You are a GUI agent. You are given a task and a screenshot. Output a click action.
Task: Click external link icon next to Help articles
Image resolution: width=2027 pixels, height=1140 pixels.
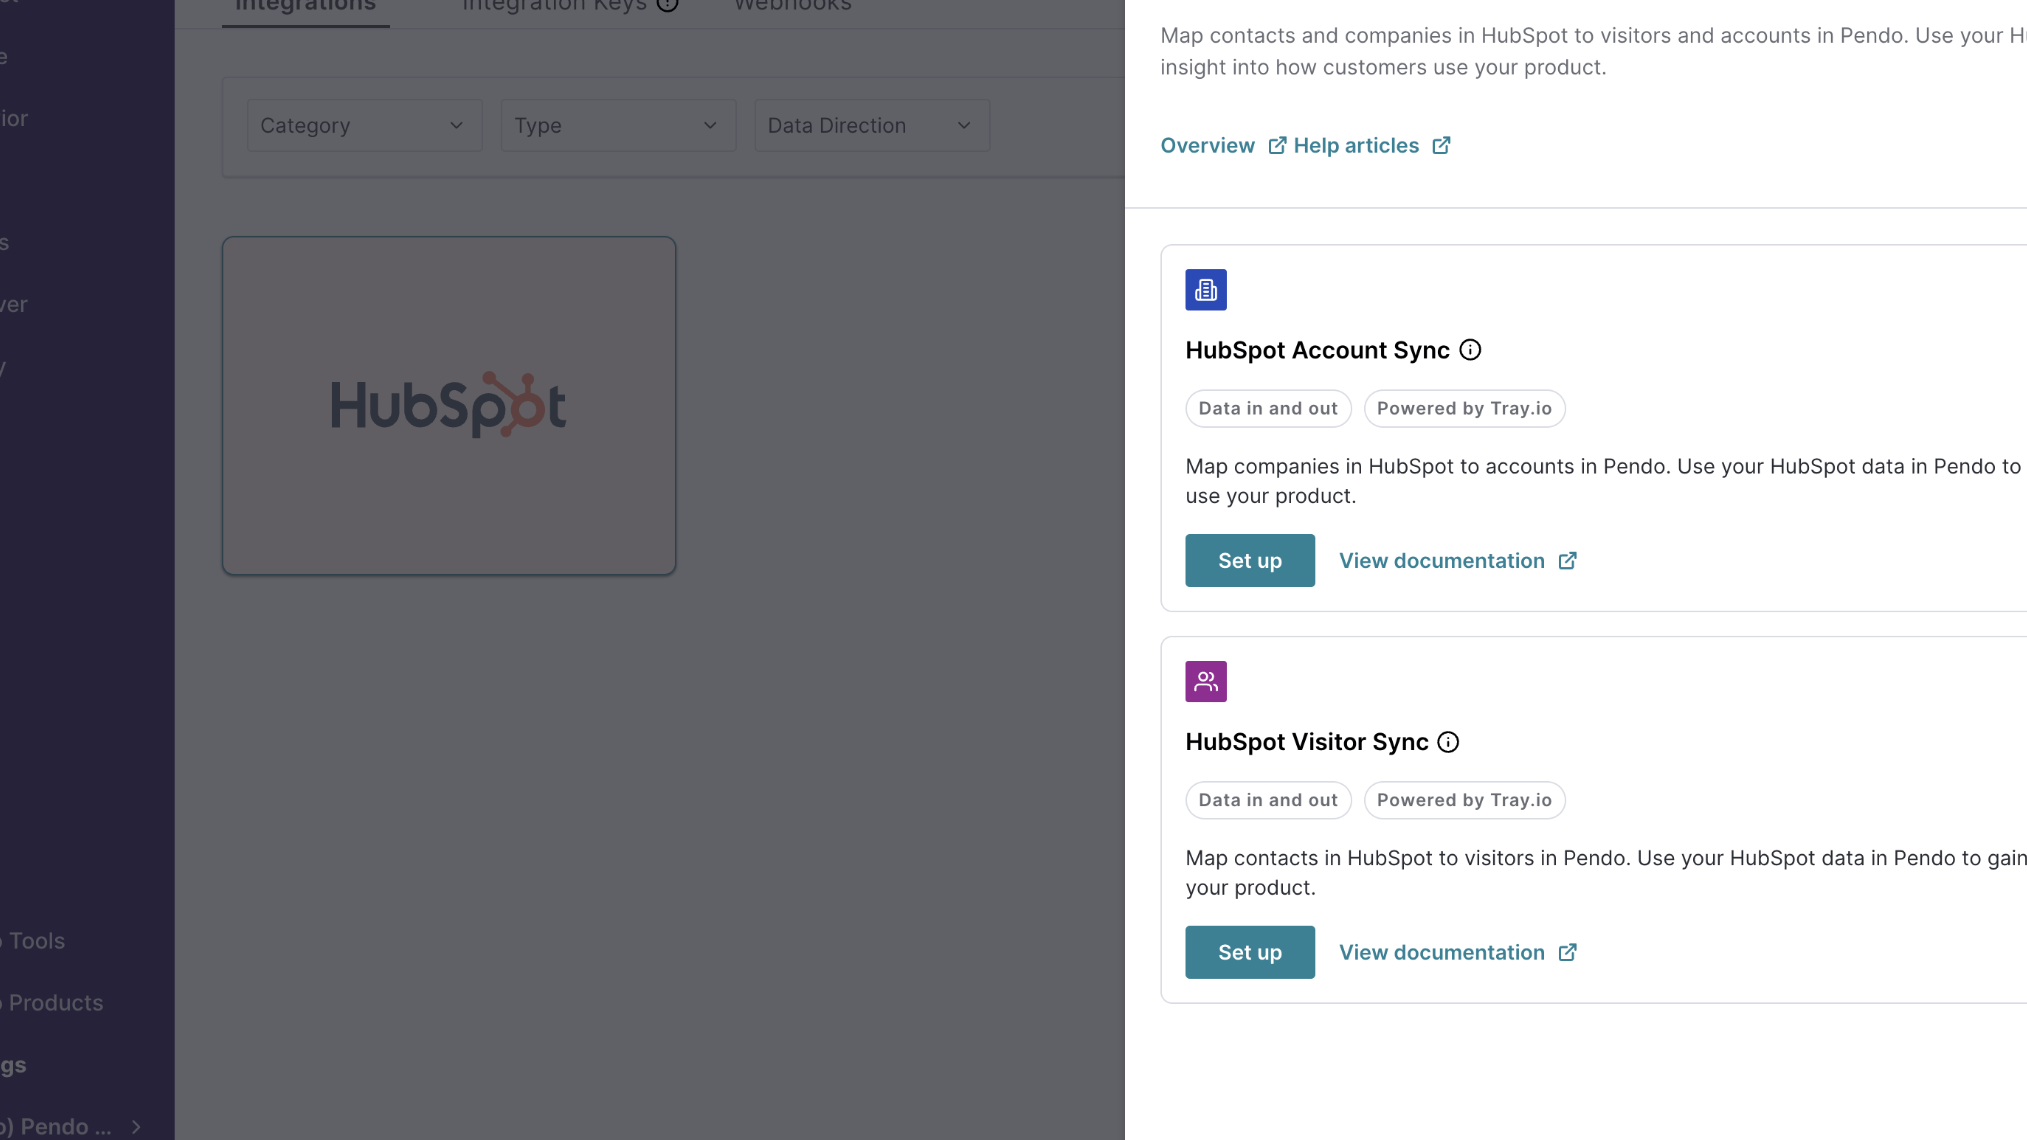(x=1440, y=146)
